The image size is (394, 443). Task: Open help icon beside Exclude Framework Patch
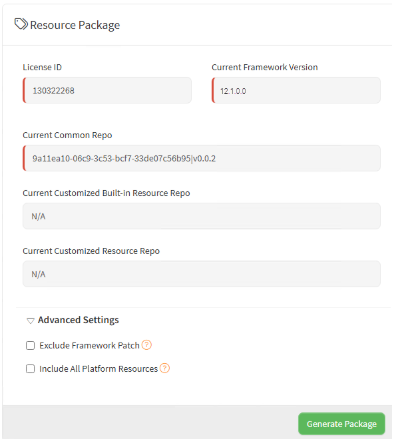coord(147,345)
